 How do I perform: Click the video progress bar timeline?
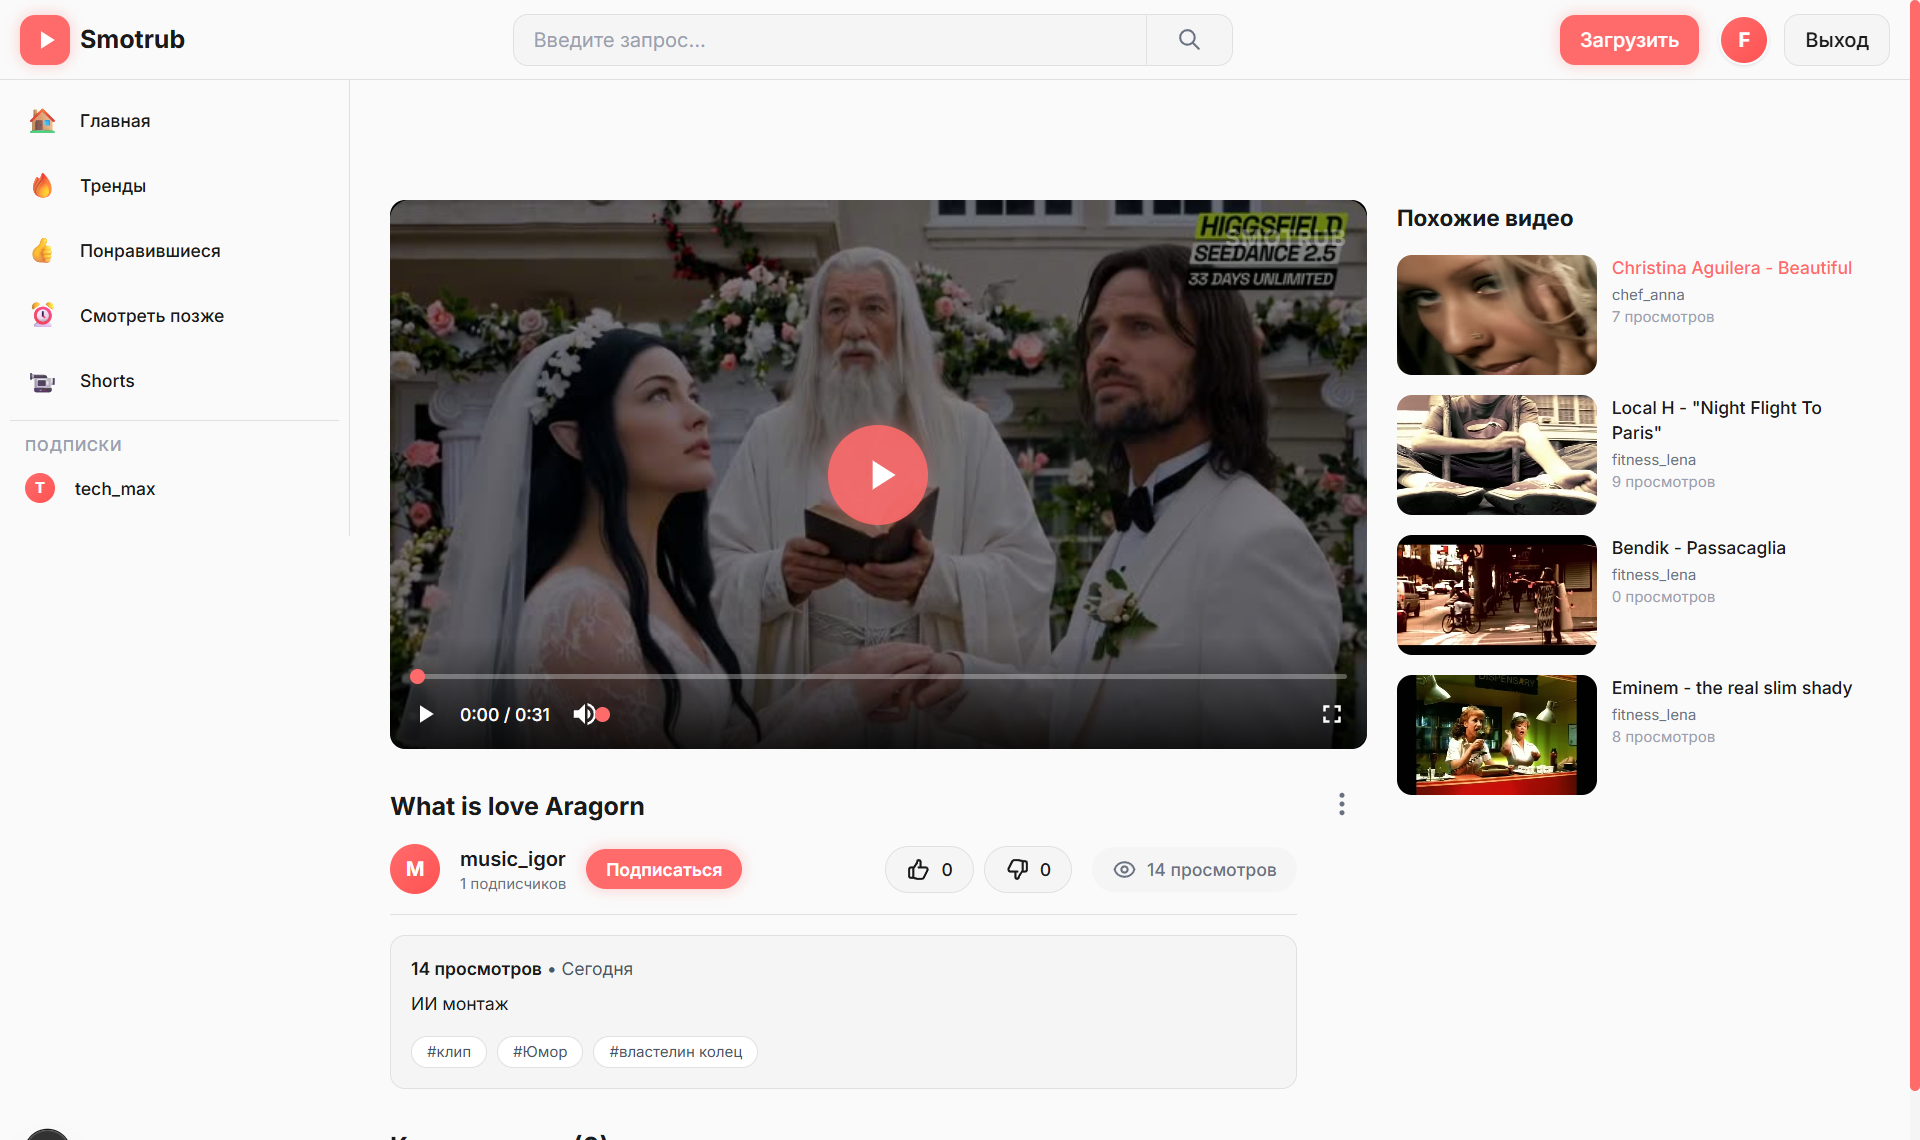tap(878, 677)
